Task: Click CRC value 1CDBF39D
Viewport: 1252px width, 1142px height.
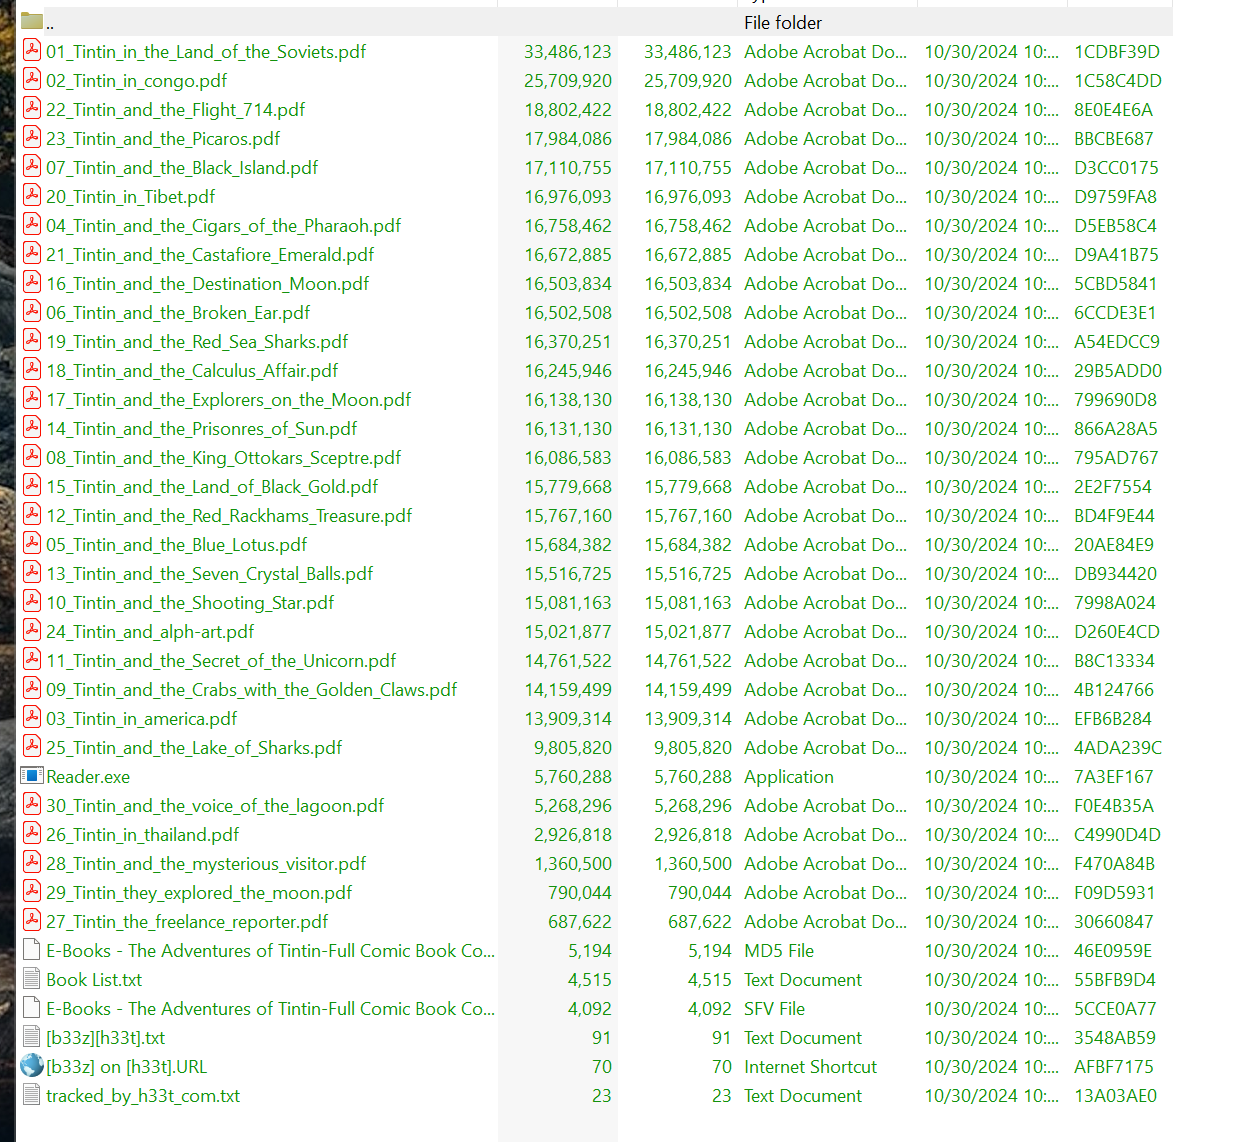Action: [x=1117, y=51]
